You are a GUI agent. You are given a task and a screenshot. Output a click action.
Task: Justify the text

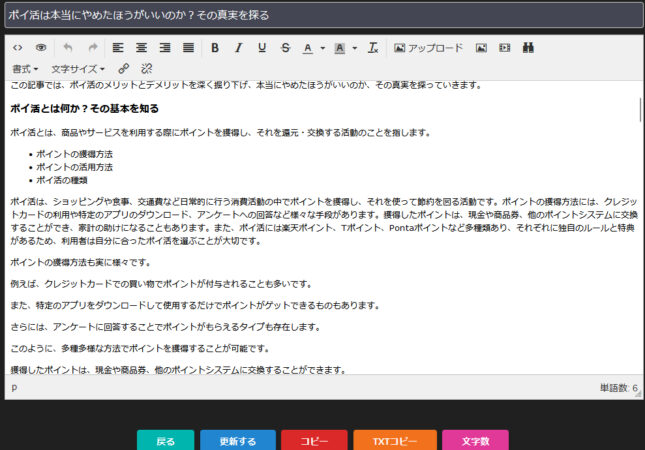click(x=188, y=48)
